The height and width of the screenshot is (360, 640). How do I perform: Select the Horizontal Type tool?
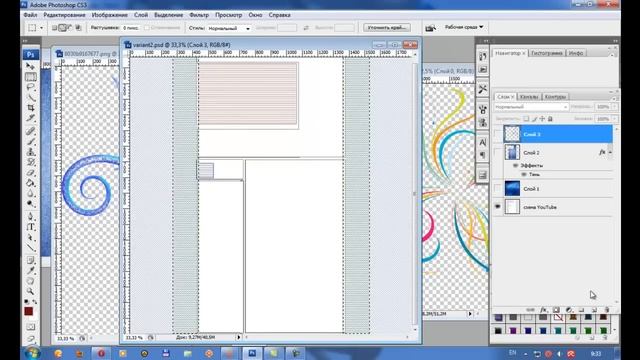coord(31,227)
